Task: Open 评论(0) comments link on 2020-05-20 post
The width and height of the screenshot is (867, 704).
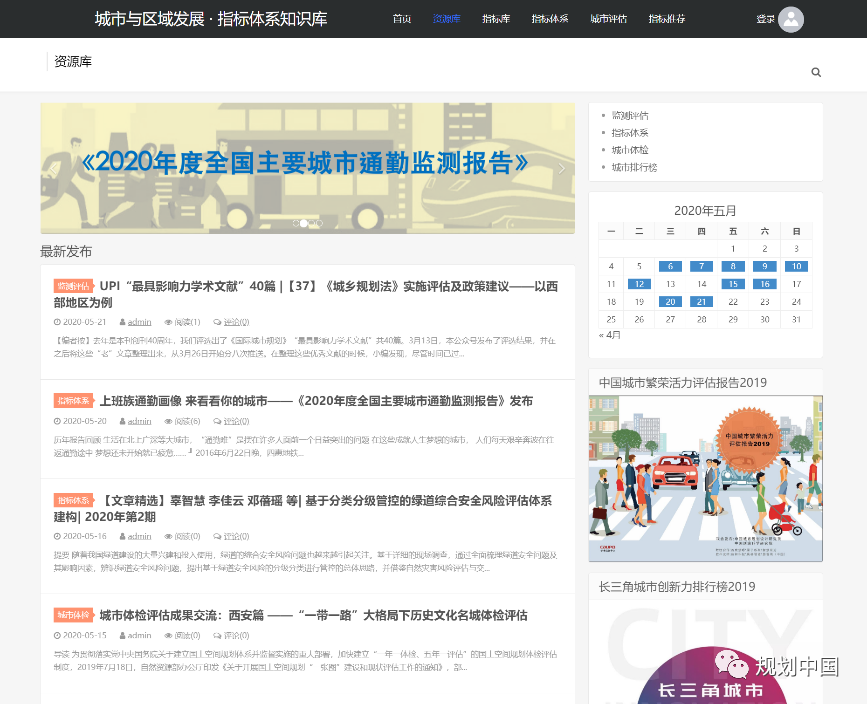Action: click(236, 421)
